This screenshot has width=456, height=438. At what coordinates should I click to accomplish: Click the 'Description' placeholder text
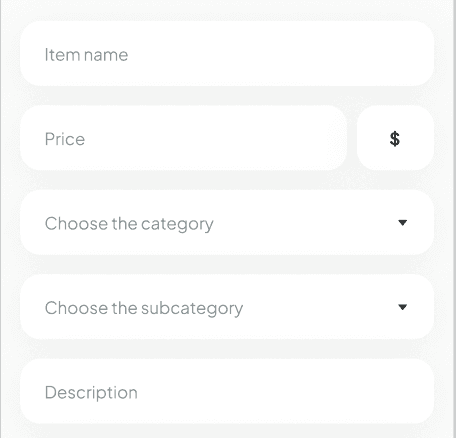tap(91, 393)
